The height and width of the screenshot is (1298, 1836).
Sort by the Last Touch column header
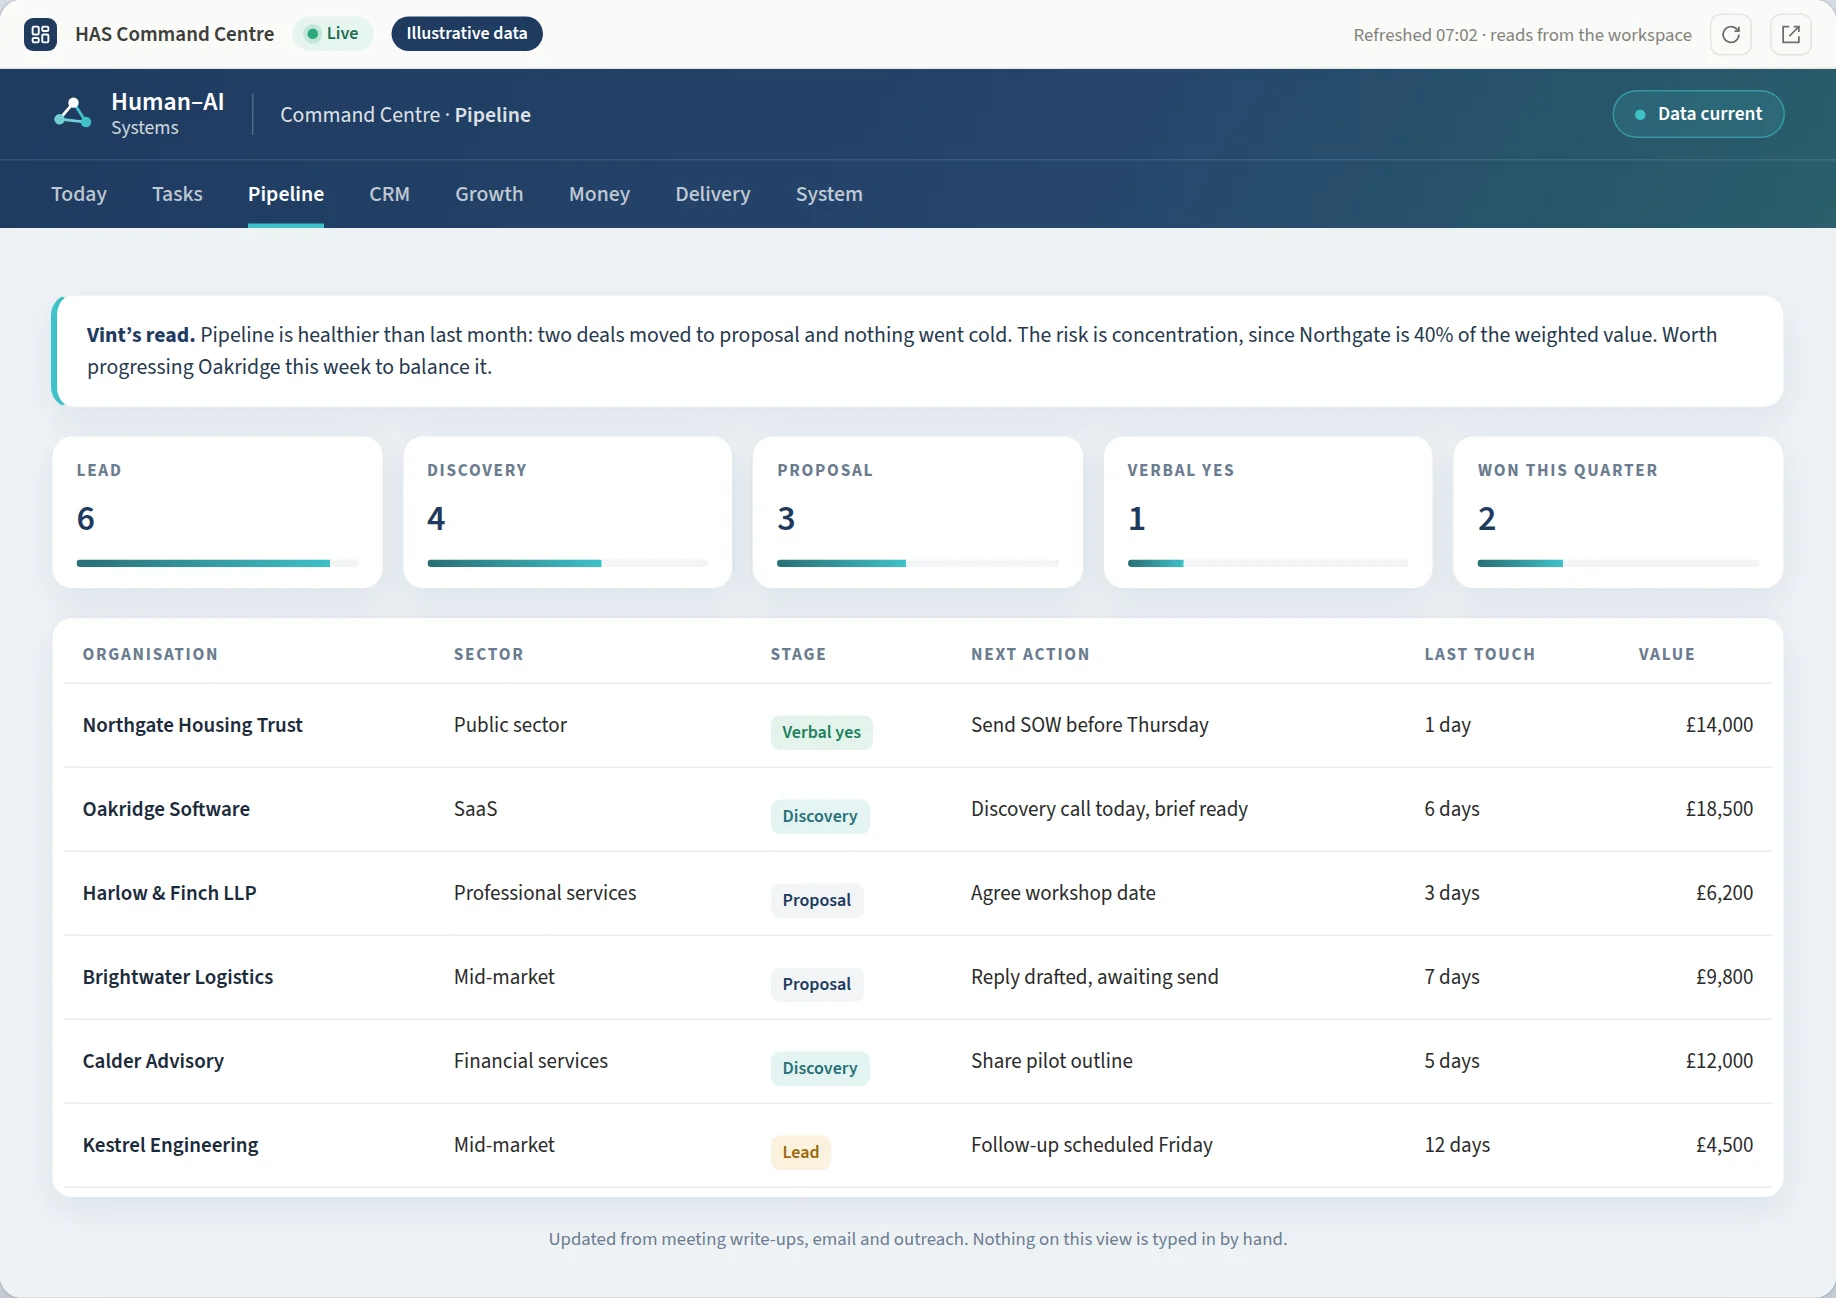(x=1479, y=654)
